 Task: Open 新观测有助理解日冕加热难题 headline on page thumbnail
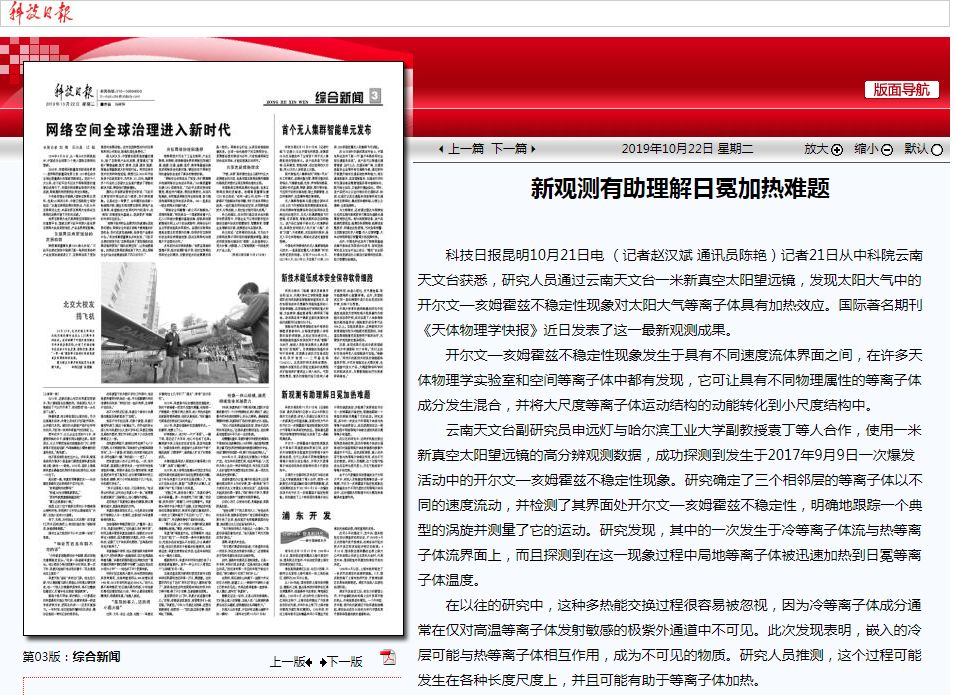coord(326,394)
